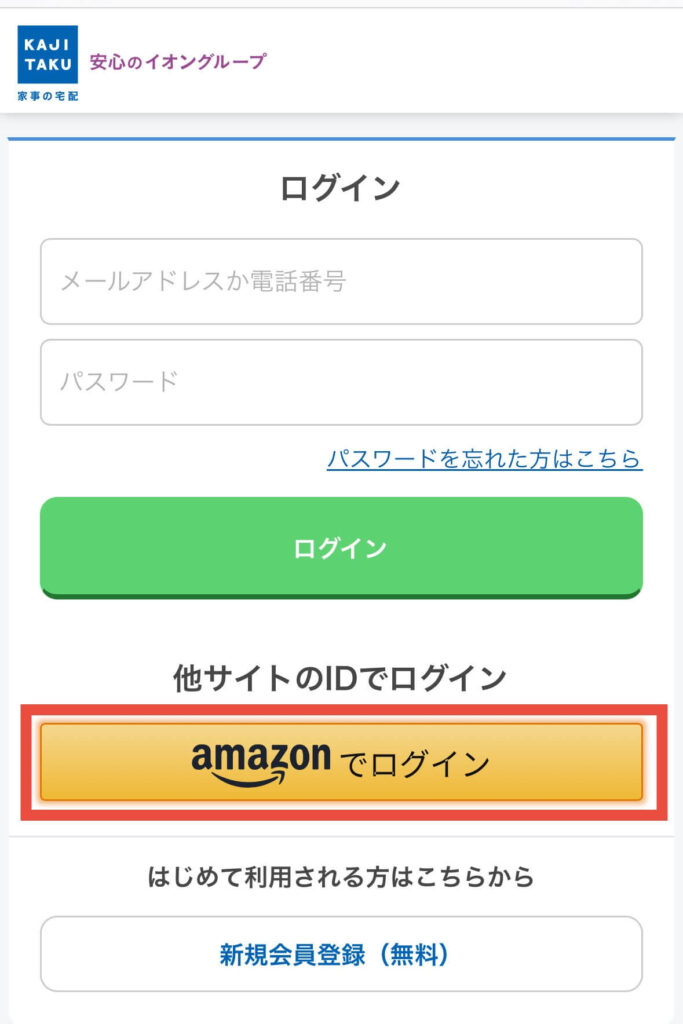Focus the メールアドレスか電話番号 field
Viewport: 683px width, 1024px height.
(341, 281)
